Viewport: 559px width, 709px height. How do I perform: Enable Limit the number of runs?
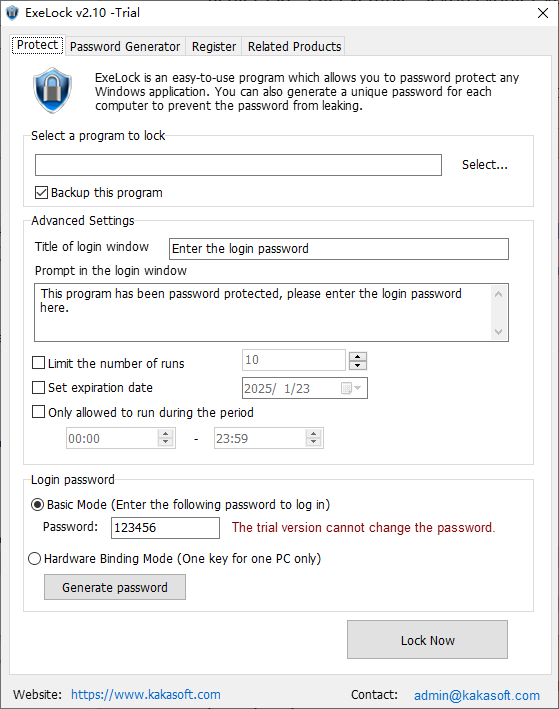(38, 363)
